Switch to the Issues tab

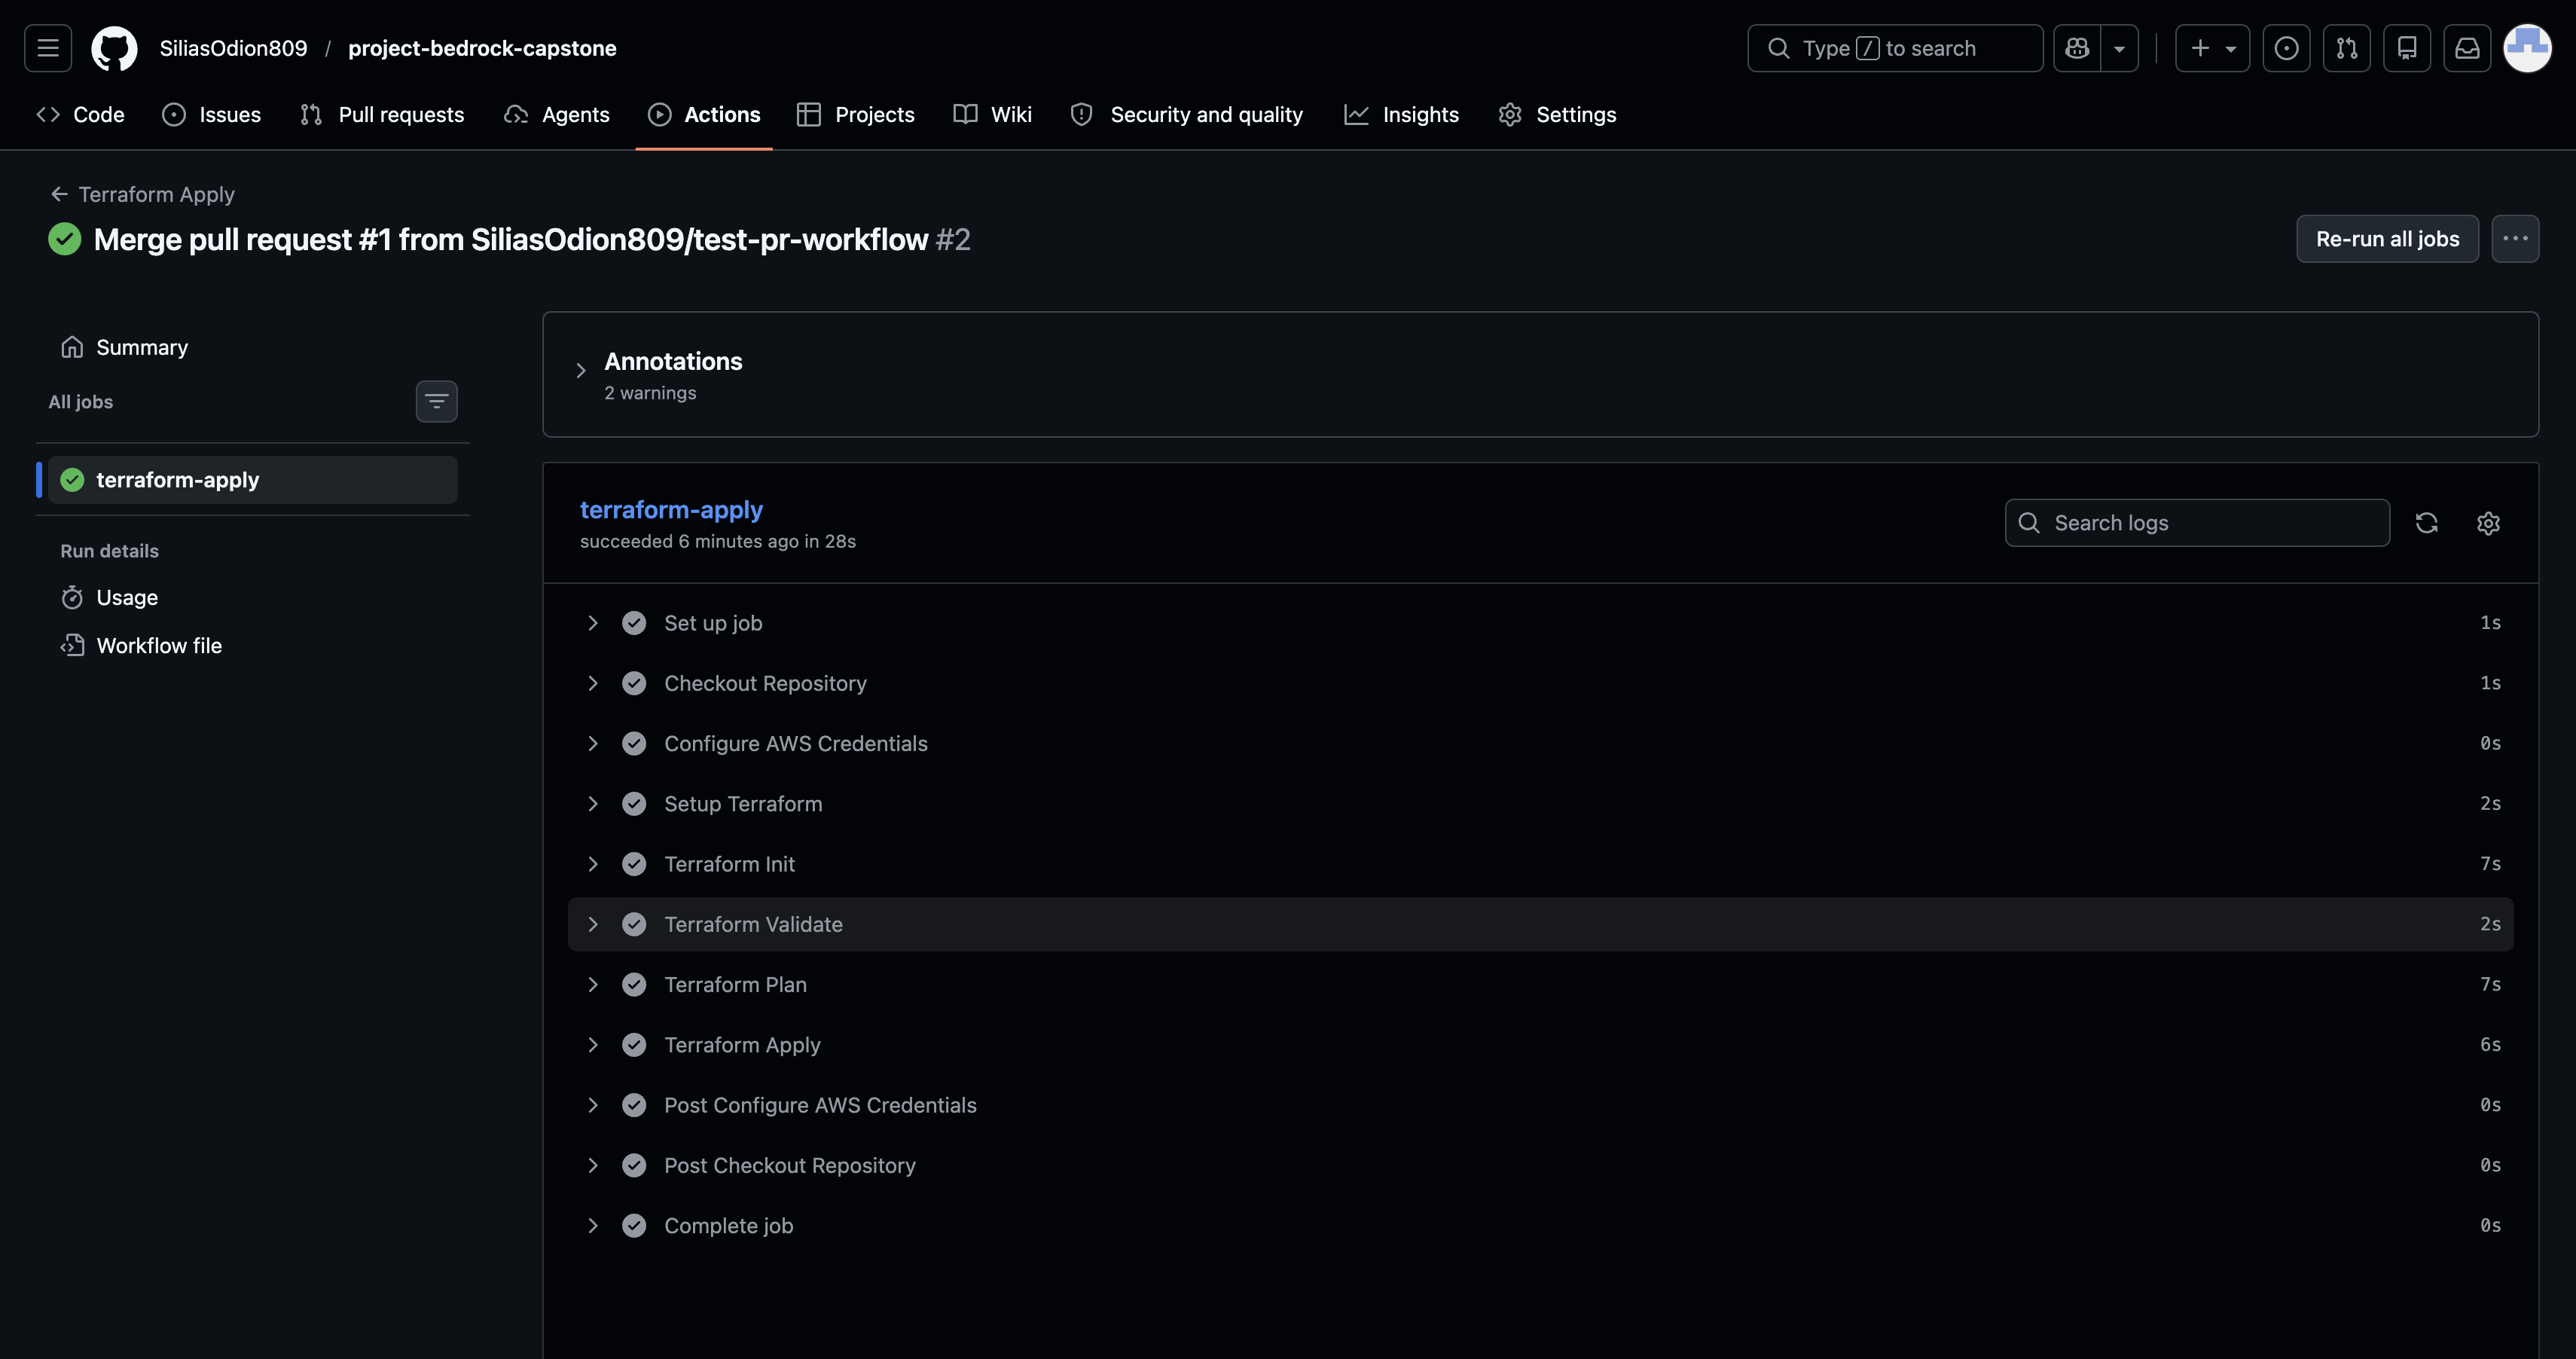[211, 115]
